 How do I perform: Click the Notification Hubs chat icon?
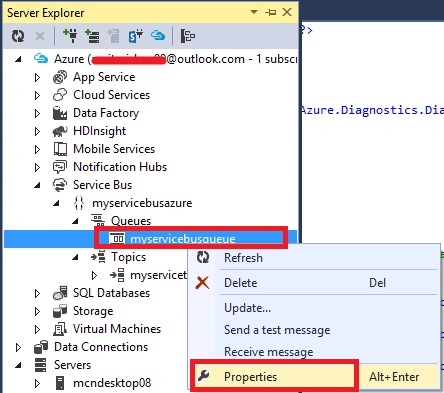(x=60, y=167)
